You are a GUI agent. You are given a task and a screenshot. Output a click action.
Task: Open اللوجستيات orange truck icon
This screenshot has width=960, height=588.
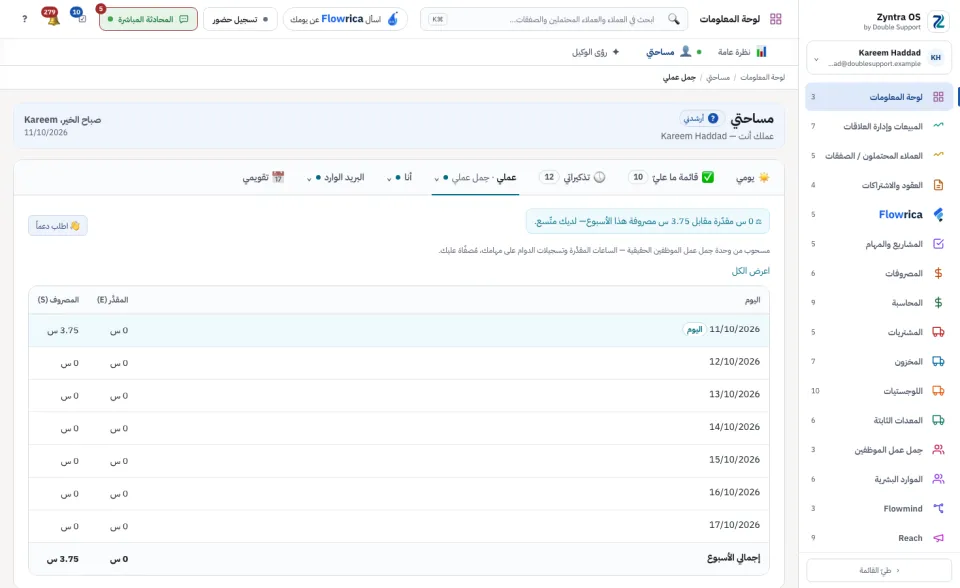coord(938,390)
